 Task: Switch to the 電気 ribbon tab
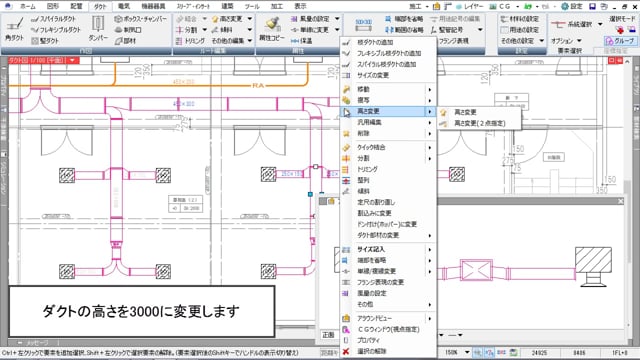[124, 7]
